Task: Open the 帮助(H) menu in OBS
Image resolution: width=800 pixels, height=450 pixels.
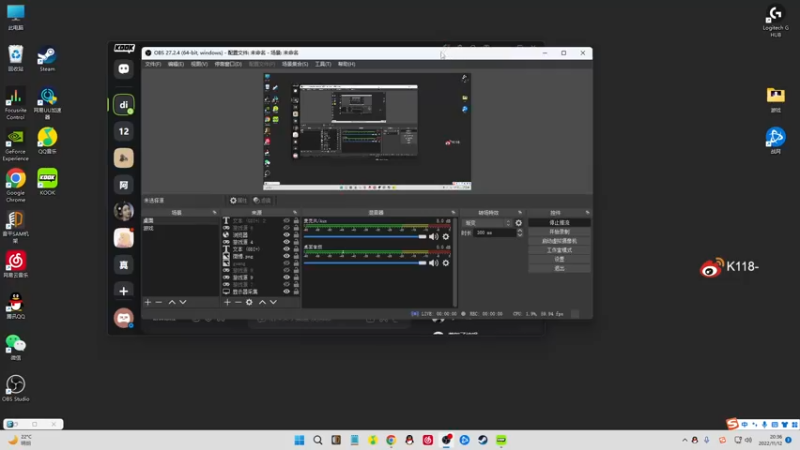Action: 346,64
